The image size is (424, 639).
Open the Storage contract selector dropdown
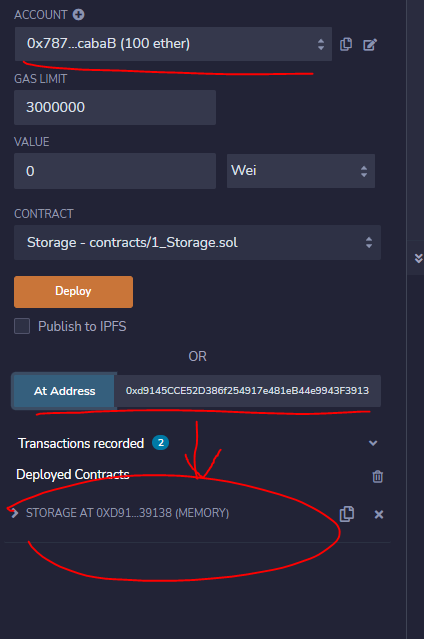coord(197,242)
